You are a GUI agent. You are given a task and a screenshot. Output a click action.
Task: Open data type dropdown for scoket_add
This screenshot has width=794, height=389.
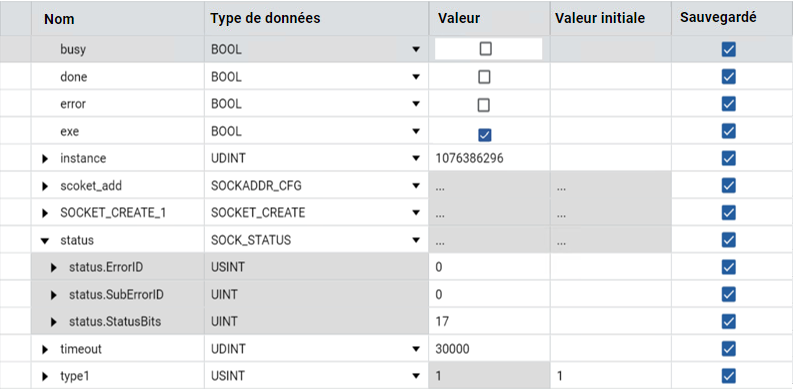click(416, 186)
